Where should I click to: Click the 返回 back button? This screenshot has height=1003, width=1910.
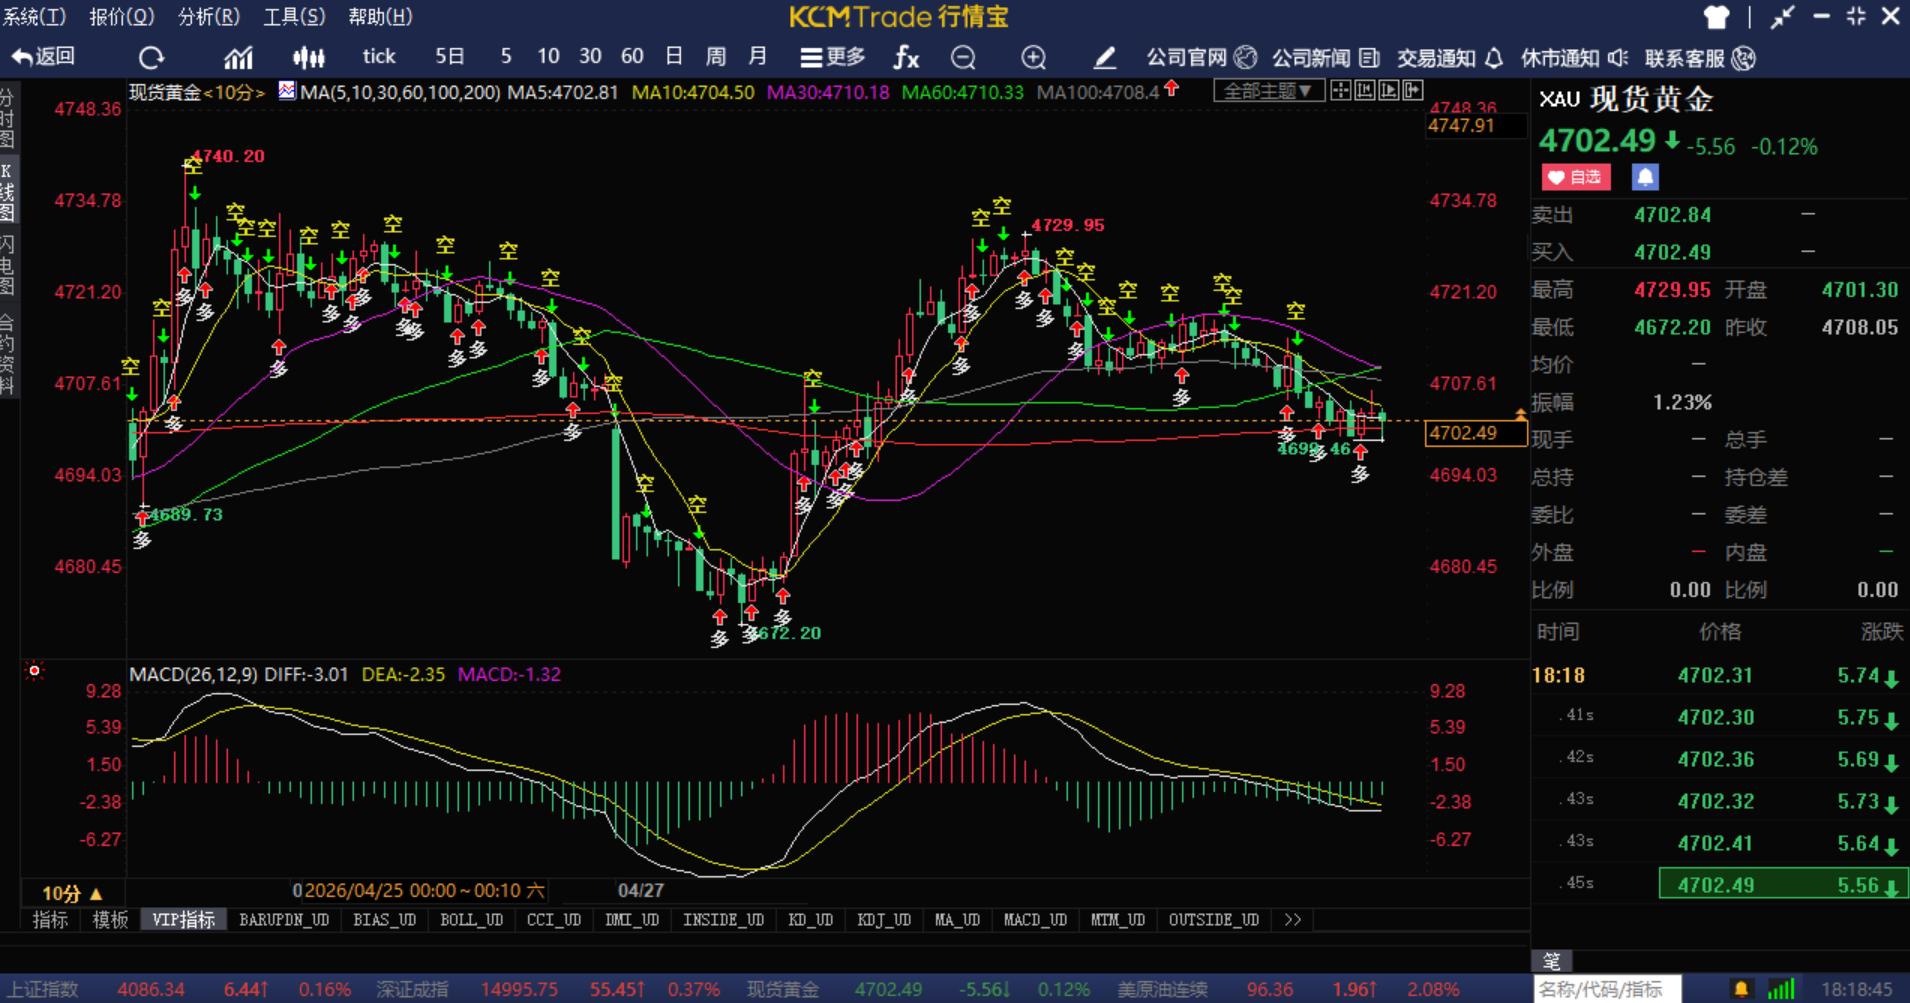(44, 57)
